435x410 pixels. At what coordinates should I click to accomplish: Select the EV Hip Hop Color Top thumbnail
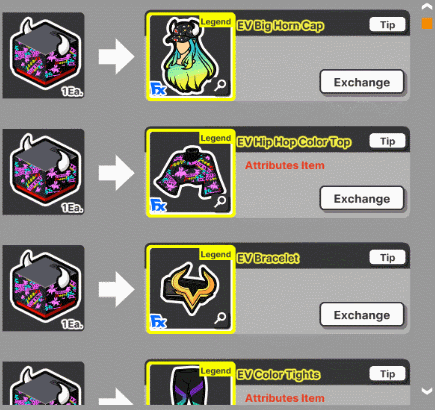[191, 173]
